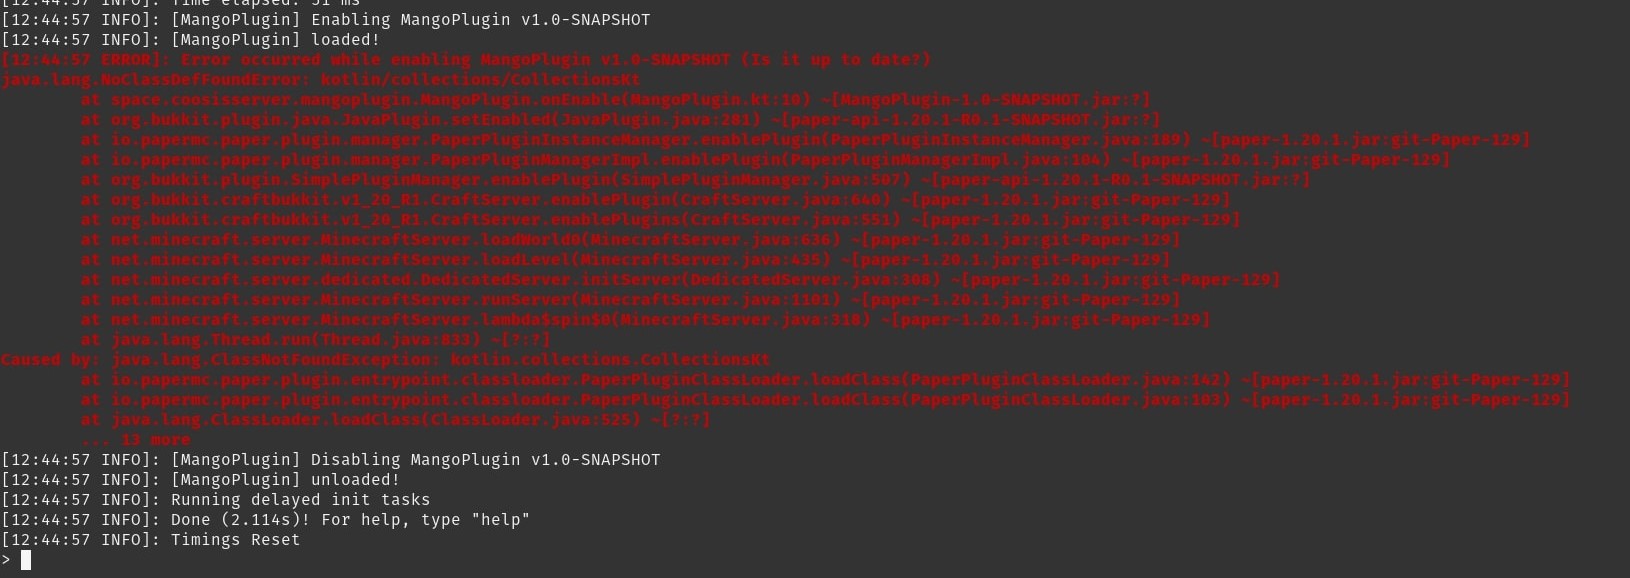Click the "Enabling MangoPlugin v1.0-SNAPSHOT" log line
The height and width of the screenshot is (578, 1630).
[x=325, y=20]
